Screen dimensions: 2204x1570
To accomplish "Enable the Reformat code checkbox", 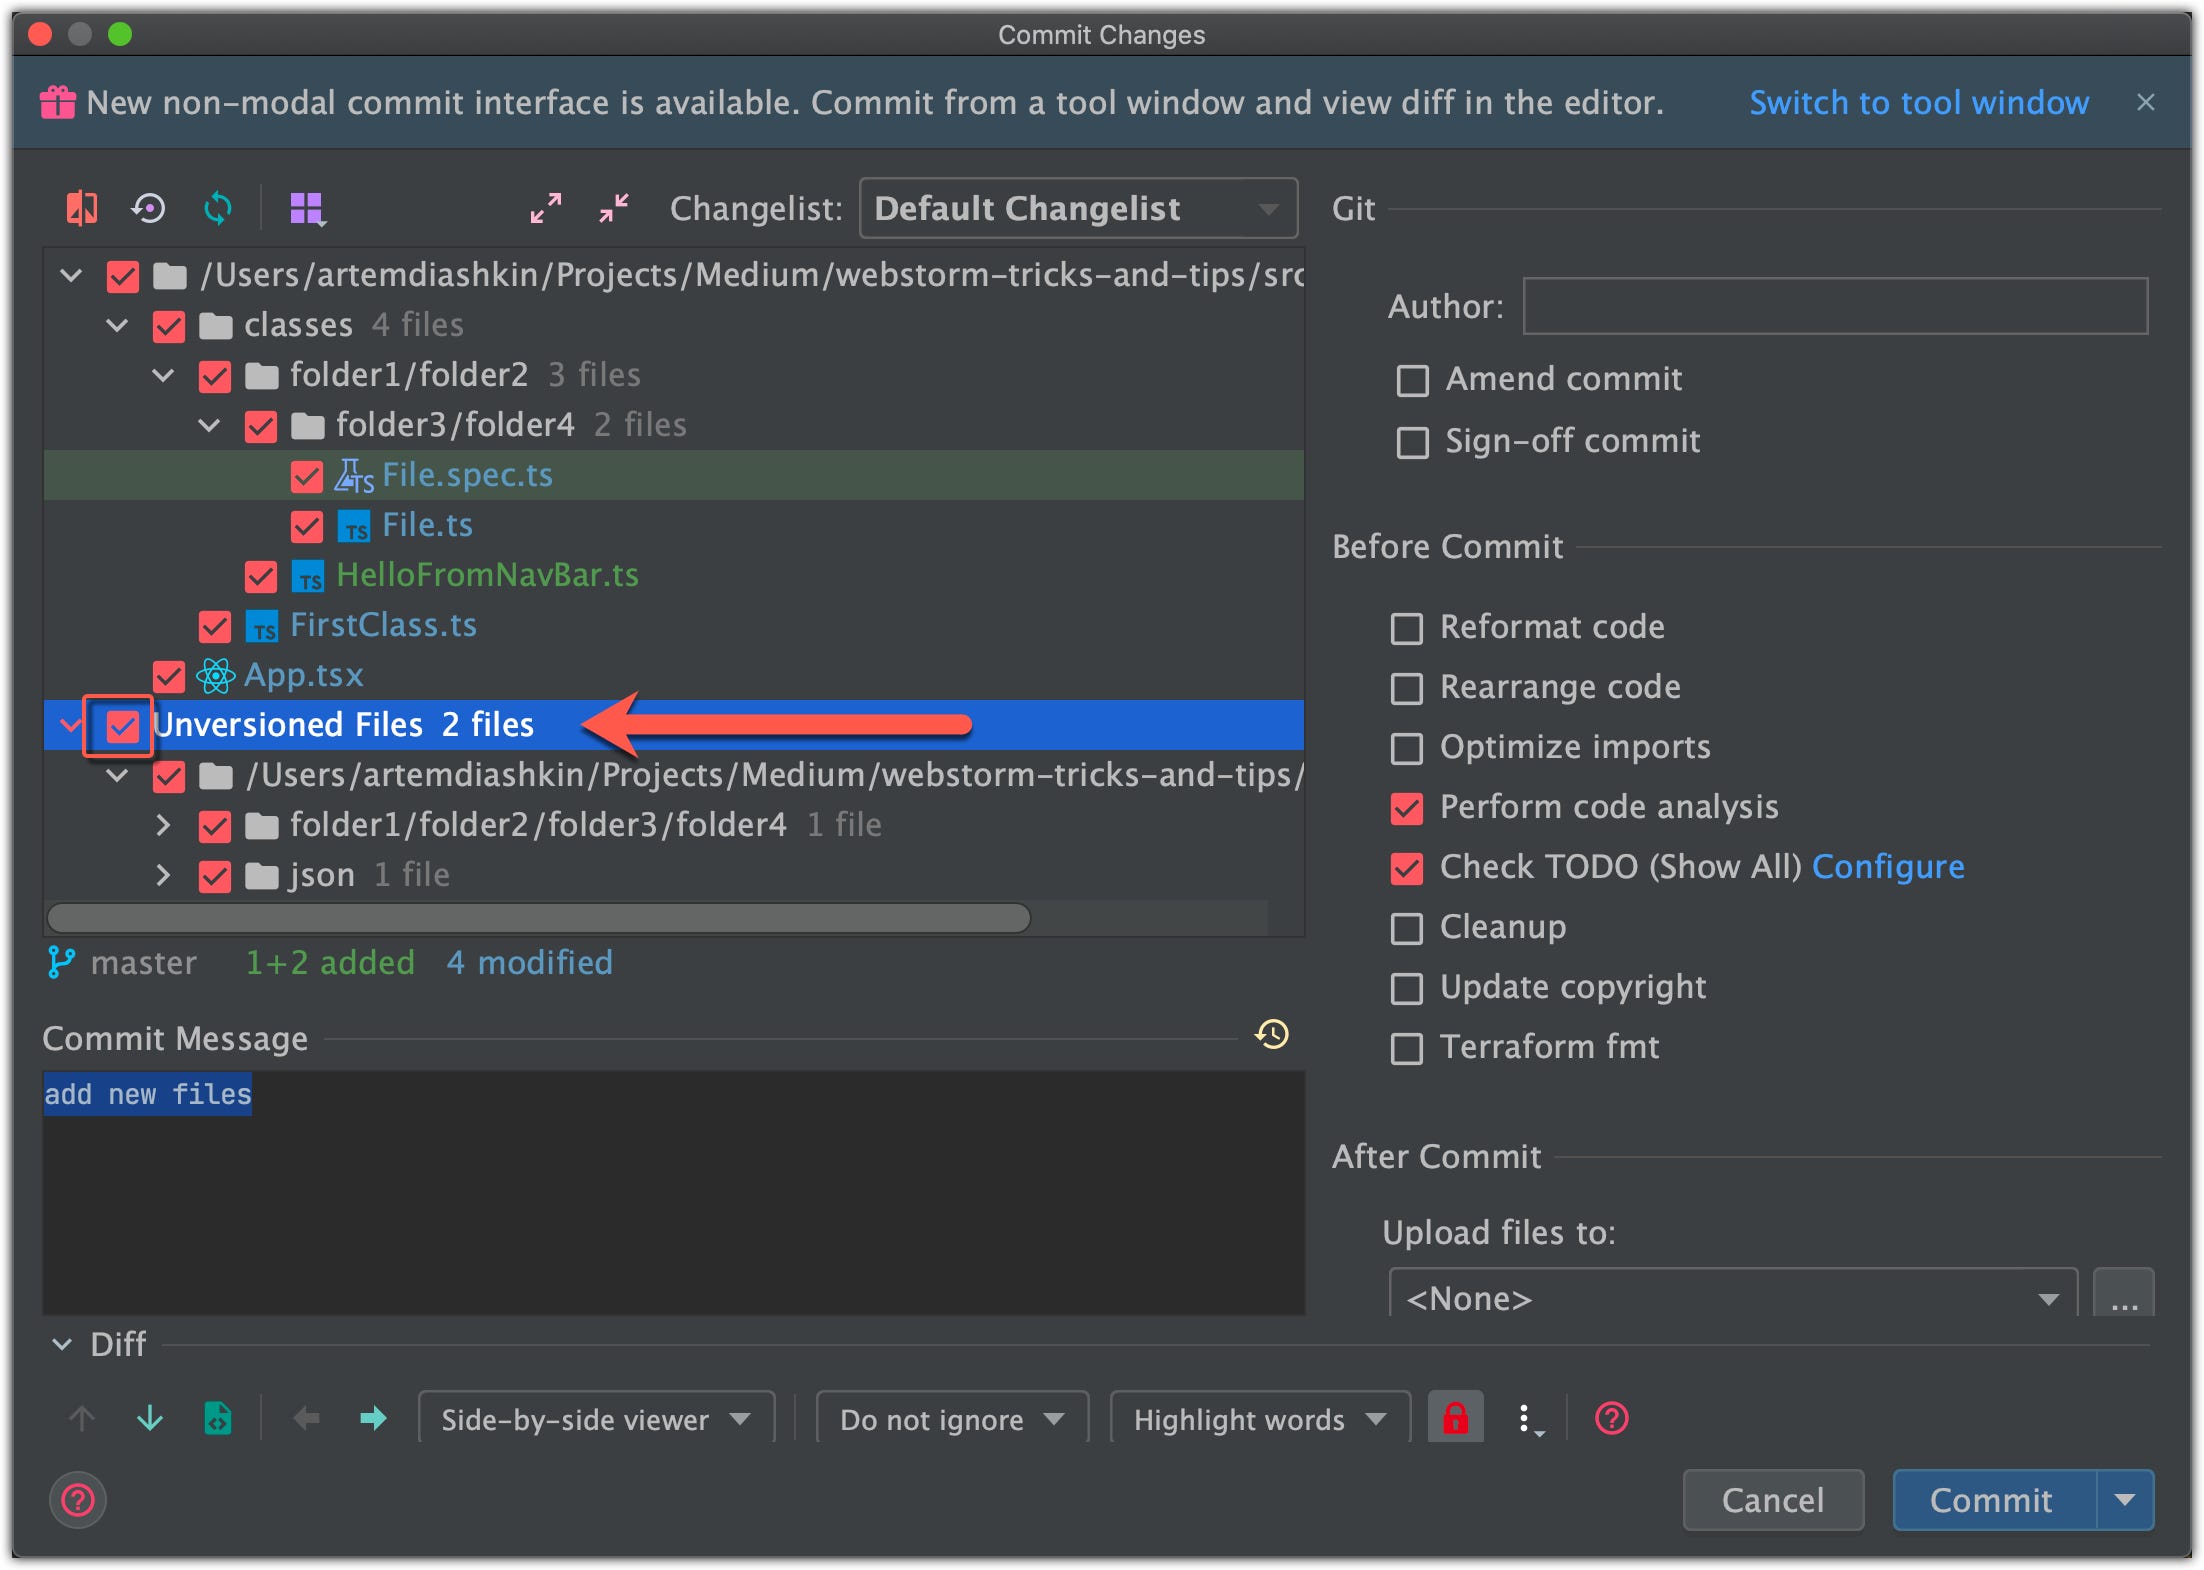I will coord(1407,628).
